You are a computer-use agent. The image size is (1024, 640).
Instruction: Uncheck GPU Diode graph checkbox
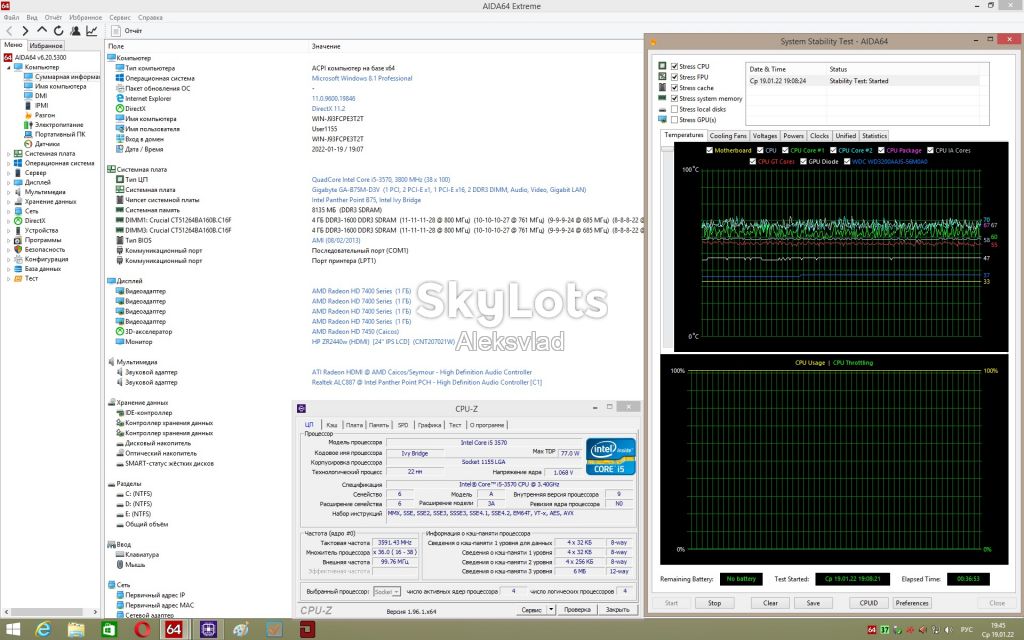[x=803, y=161]
